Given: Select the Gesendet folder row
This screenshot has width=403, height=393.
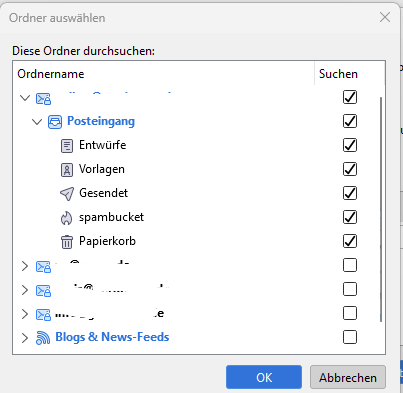Looking at the screenshot, I should pyautogui.click(x=197, y=193).
